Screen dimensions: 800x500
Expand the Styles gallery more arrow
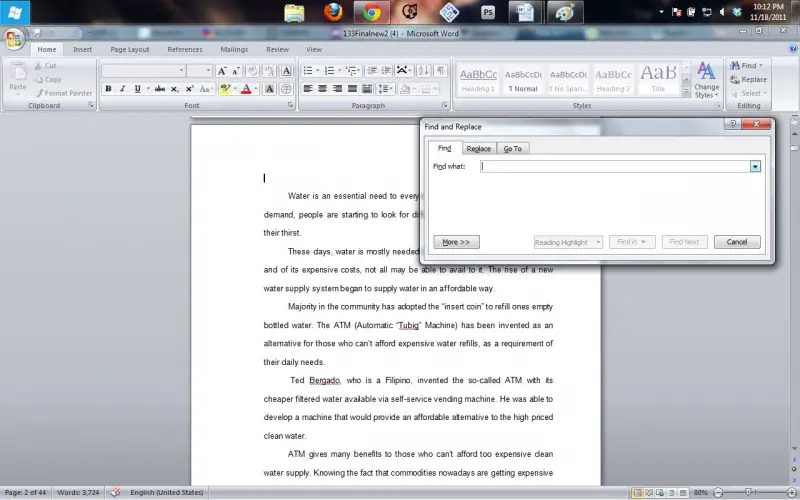(x=686, y=92)
